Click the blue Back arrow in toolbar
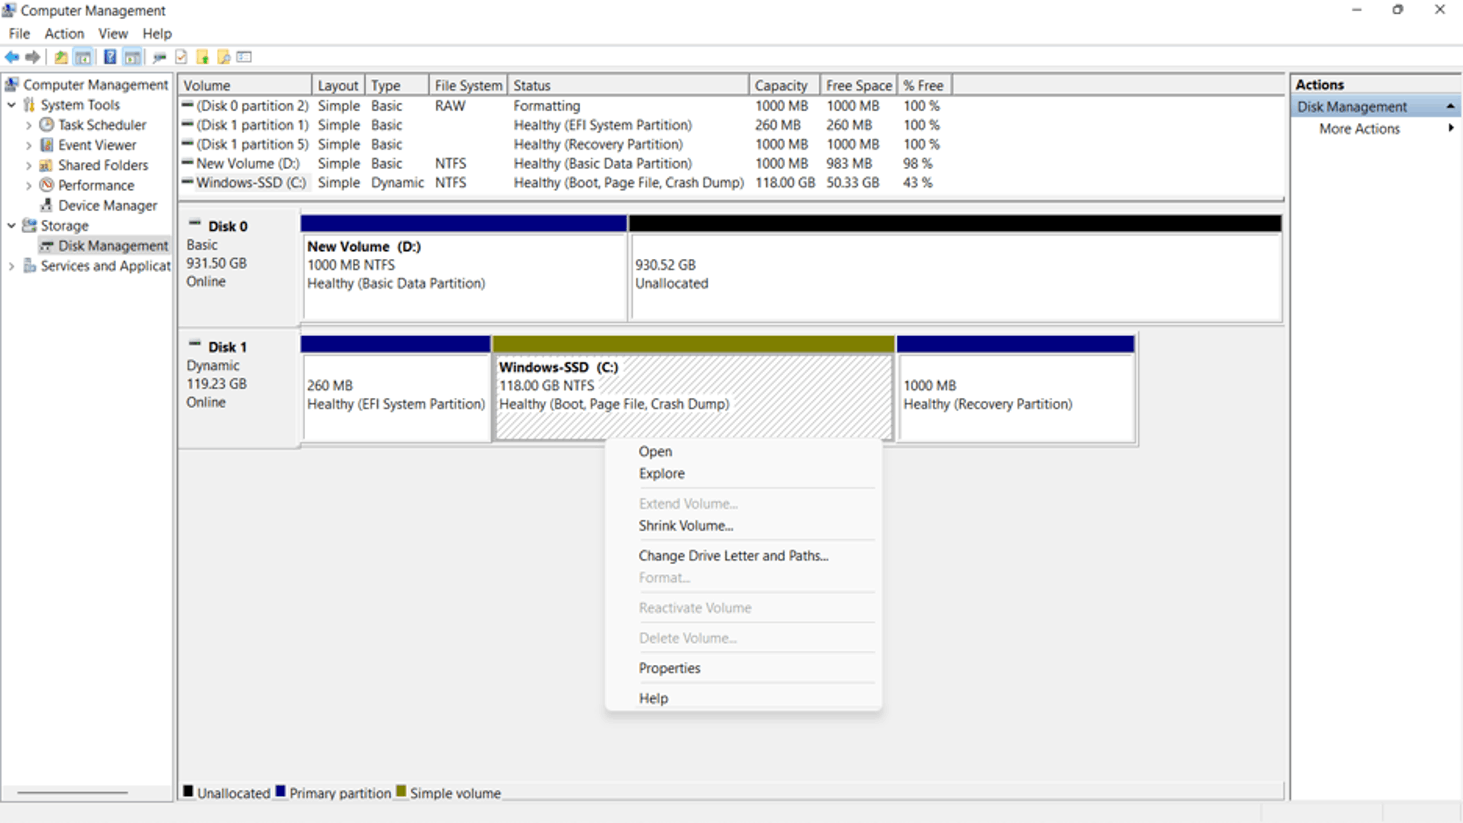This screenshot has width=1463, height=823. [12, 57]
